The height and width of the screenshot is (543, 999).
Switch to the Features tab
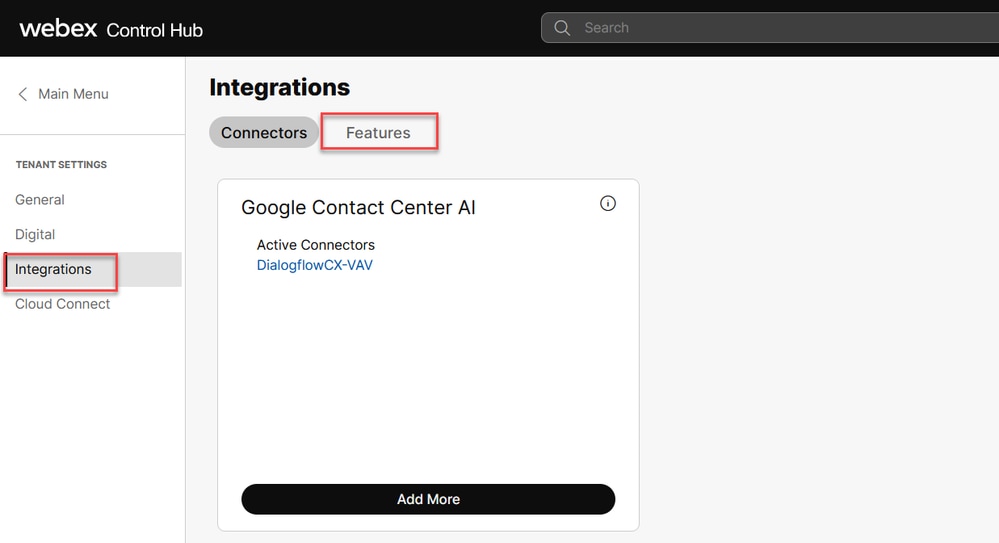[x=378, y=133]
